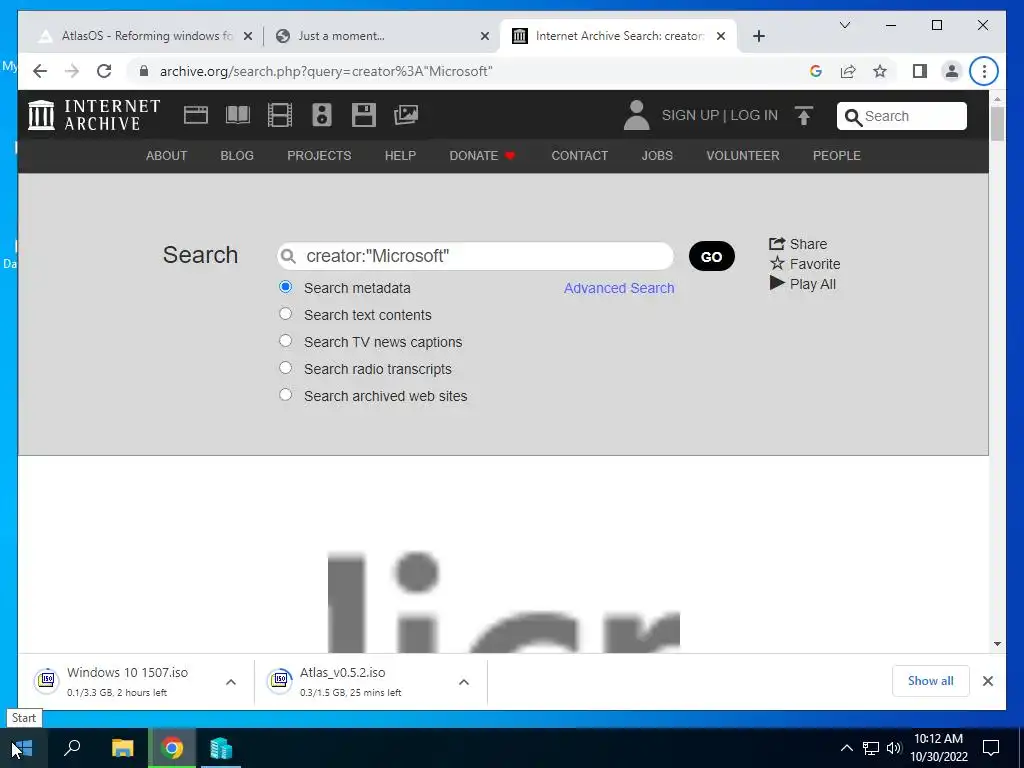Image resolution: width=1024 pixels, height=768 pixels.
Task: Toggle the browser side panel
Action: (x=920, y=71)
